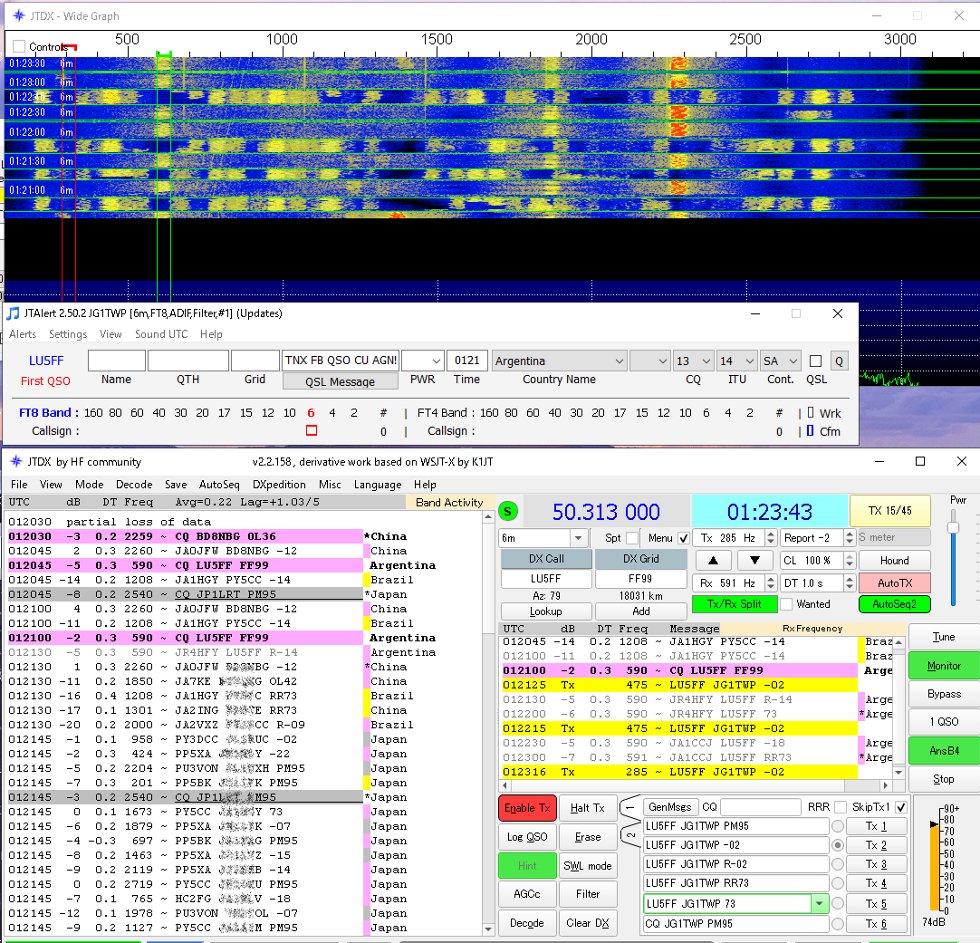Click the Cfm indicator box in JTAlert
The height and width of the screenshot is (943, 980).
click(x=810, y=431)
